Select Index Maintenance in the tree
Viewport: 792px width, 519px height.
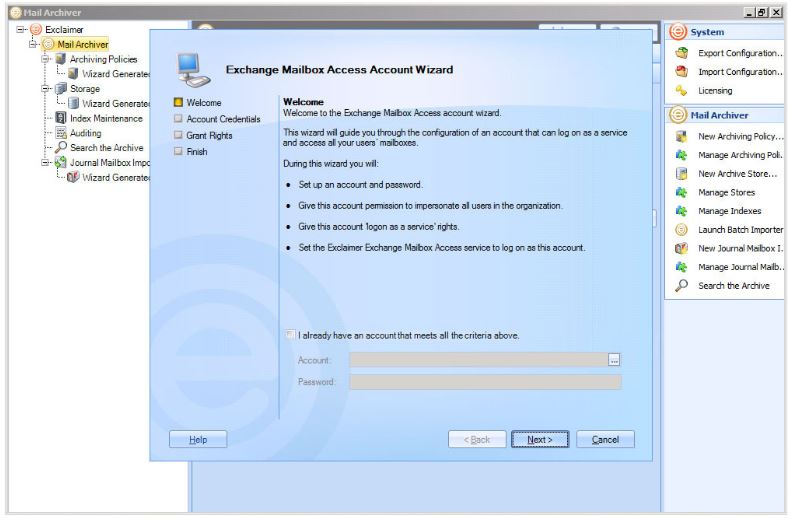point(106,118)
